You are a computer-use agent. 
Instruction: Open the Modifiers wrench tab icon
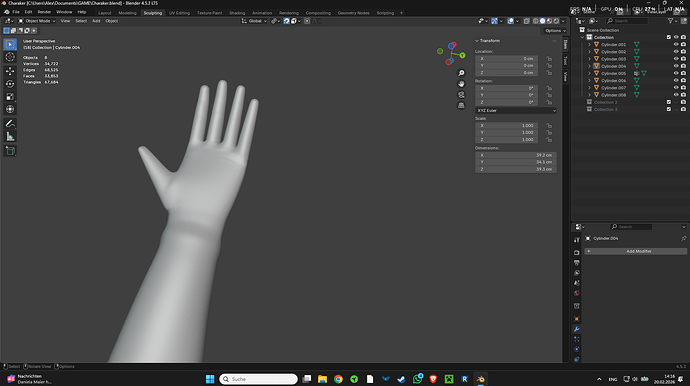[576, 329]
